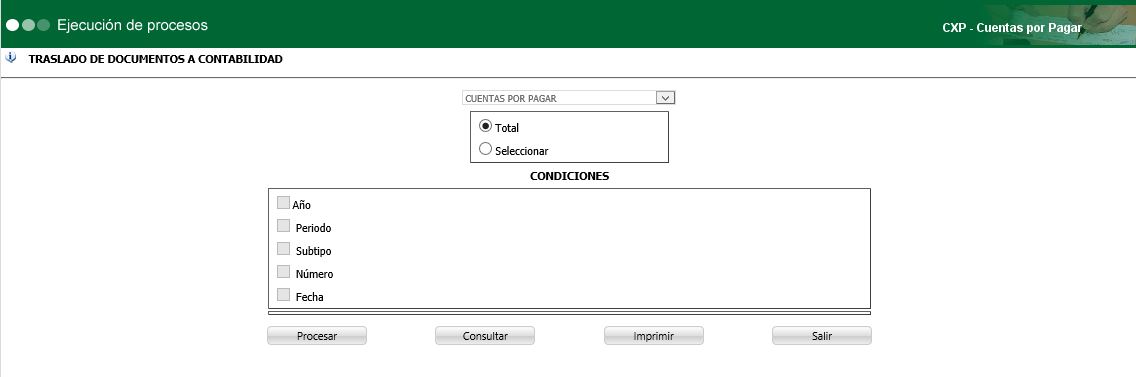The width and height of the screenshot is (1136, 377).
Task: Toggle the Número checkbox
Action: [x=283, y=272]
